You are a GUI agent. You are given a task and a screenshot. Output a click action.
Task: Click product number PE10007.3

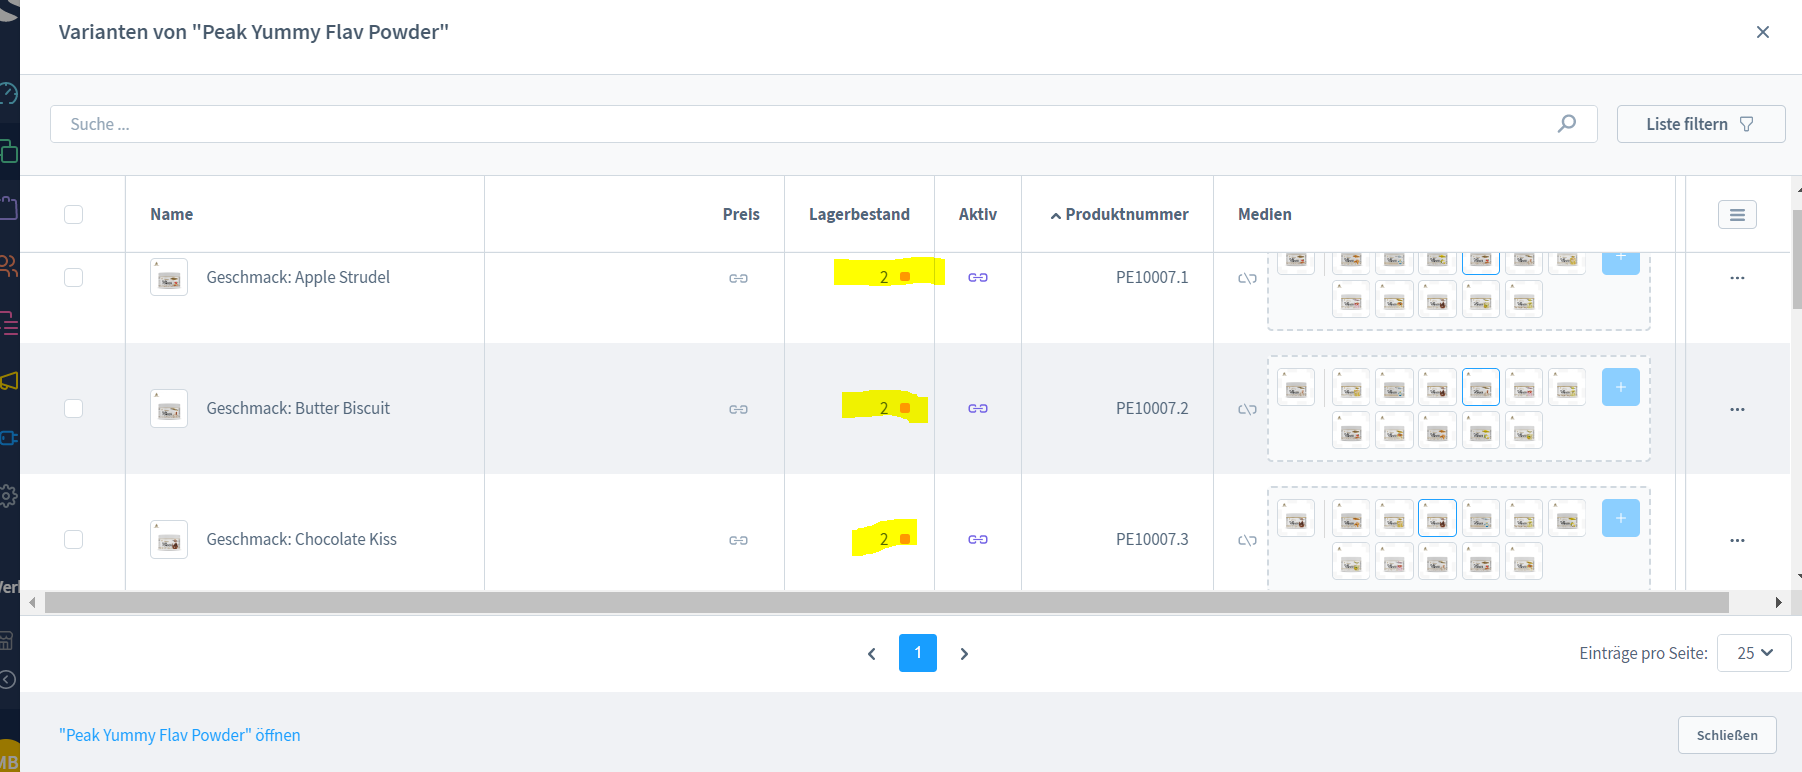(1152, 539)
